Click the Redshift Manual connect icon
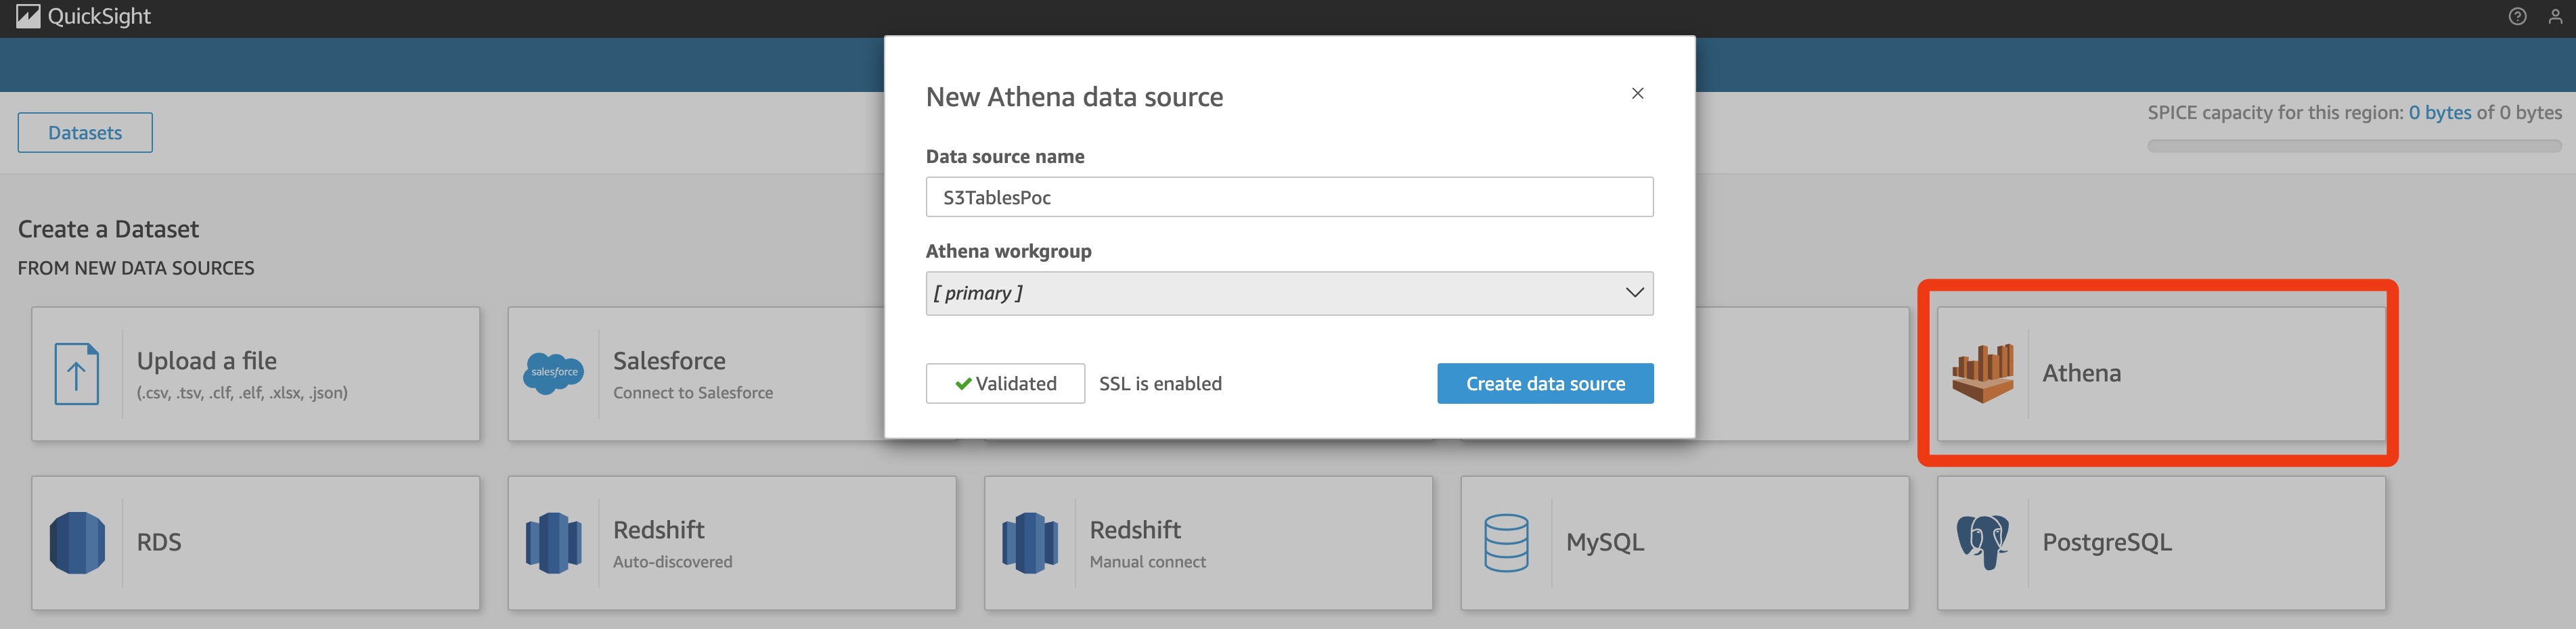Viewport: 2576px width, 629px height. [x=1029, y=542]
